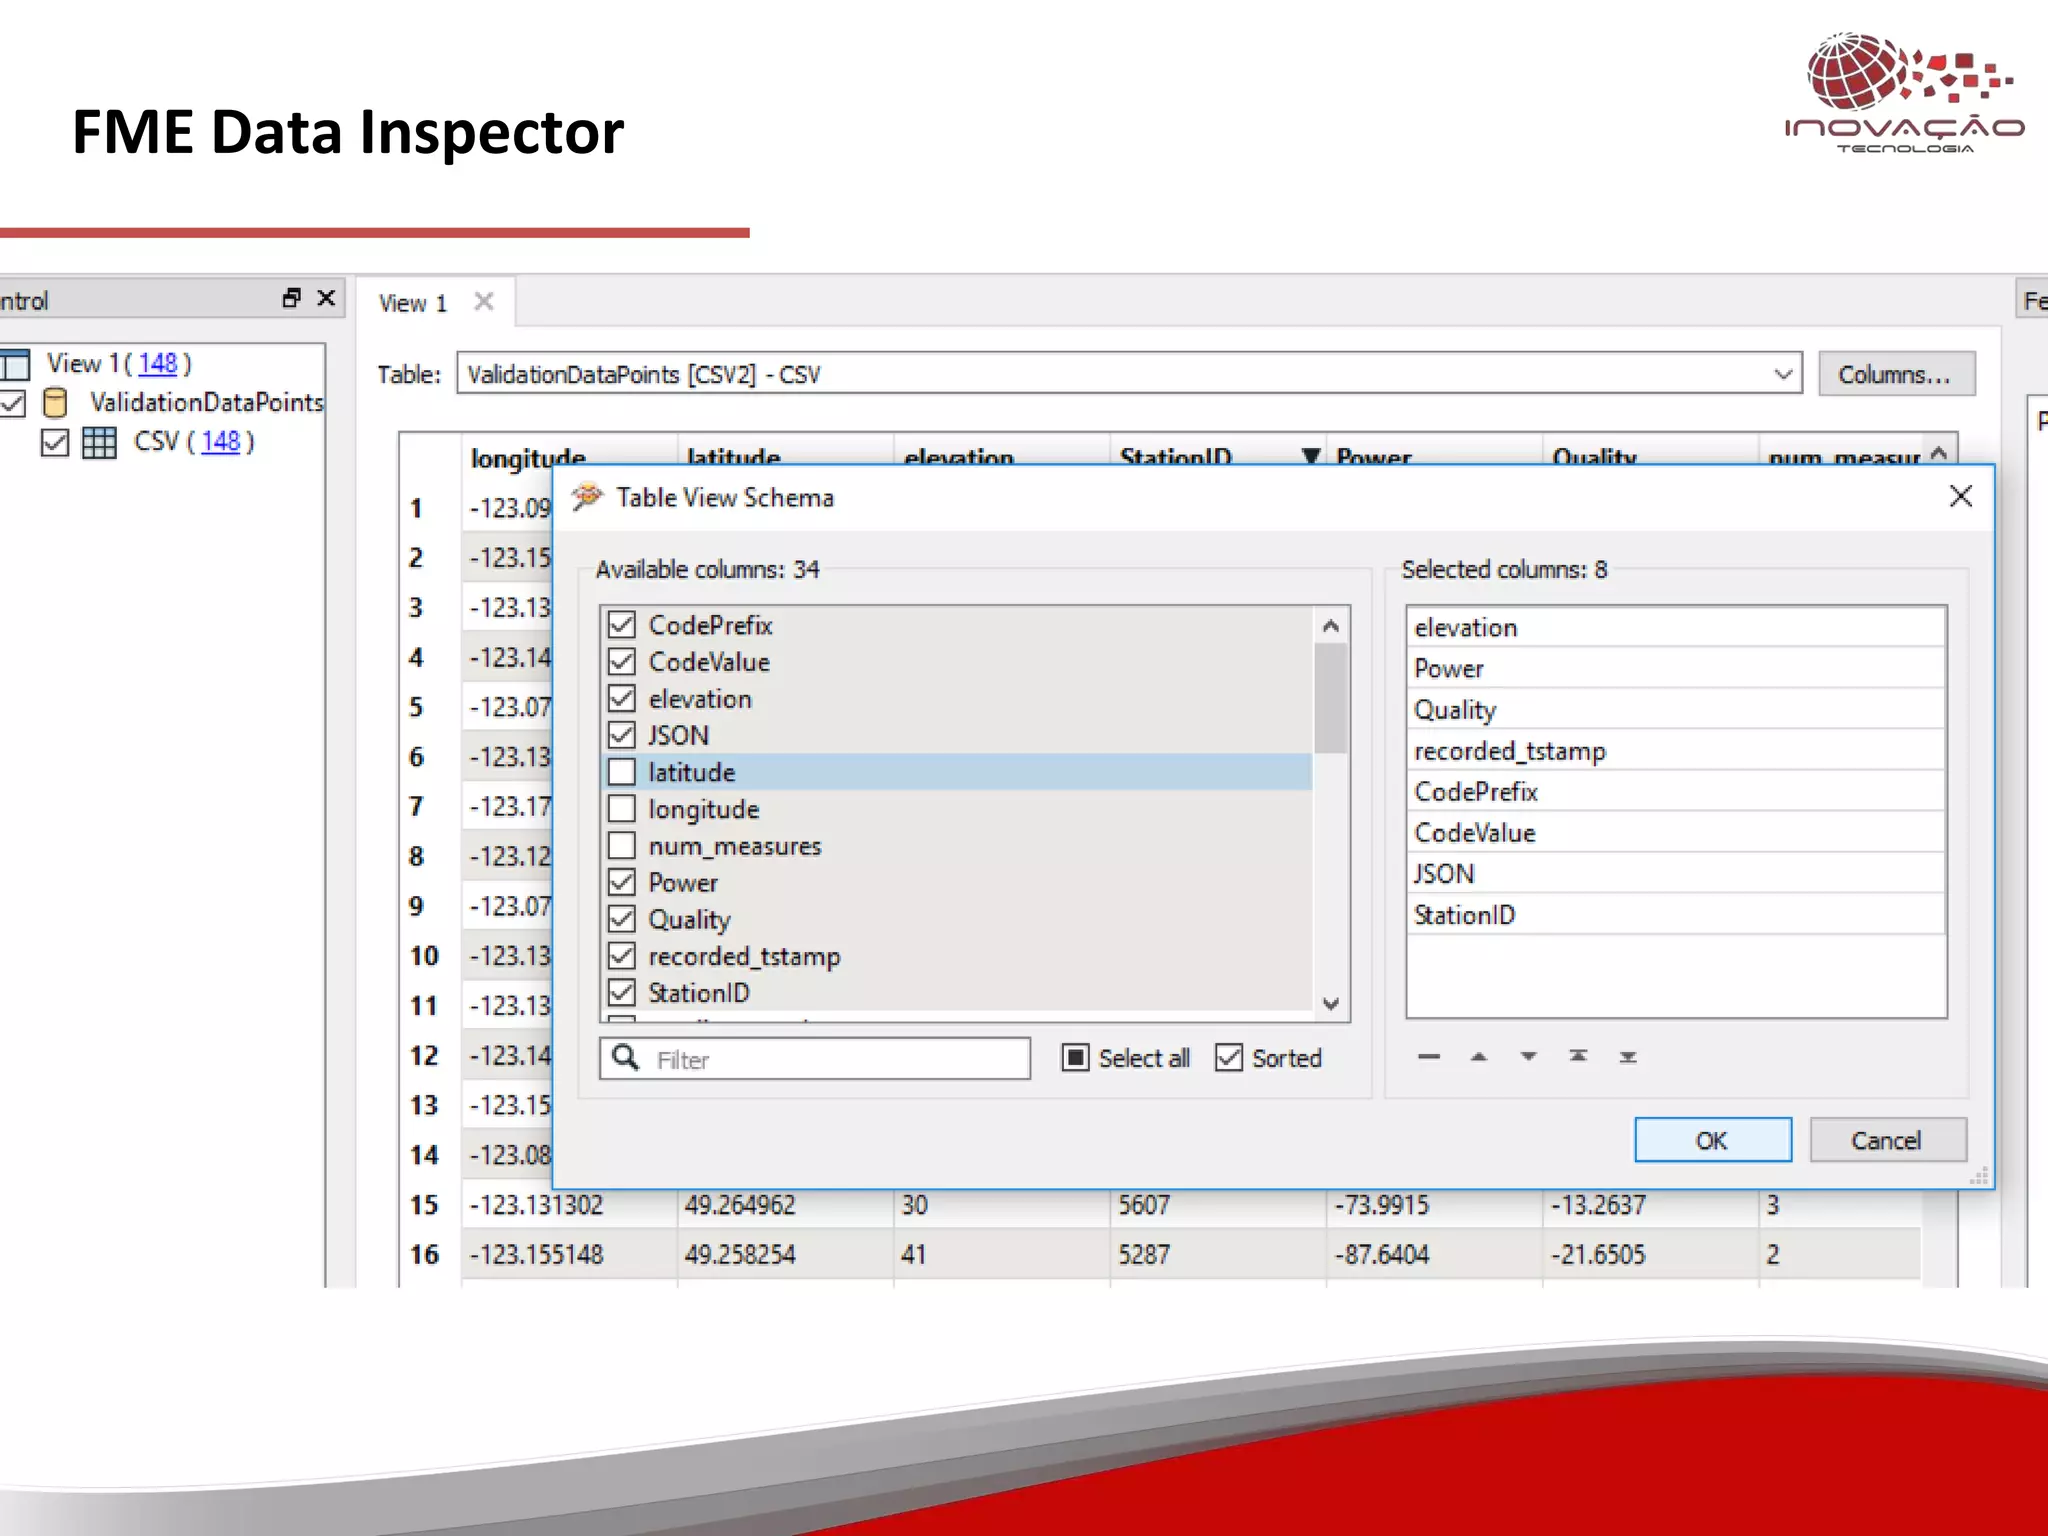Uncheck the recorded_tstamp column checkbox
This screenshot has height=1536, width=2048.
point(622,956)
